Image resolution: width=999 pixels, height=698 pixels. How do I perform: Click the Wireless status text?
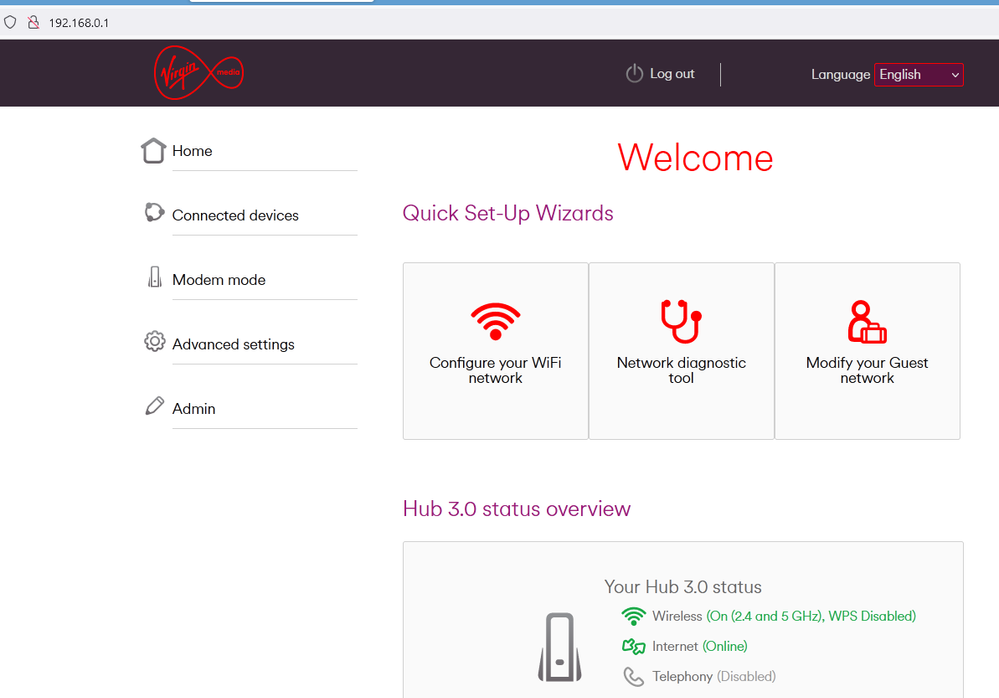(x=784, y=616)
